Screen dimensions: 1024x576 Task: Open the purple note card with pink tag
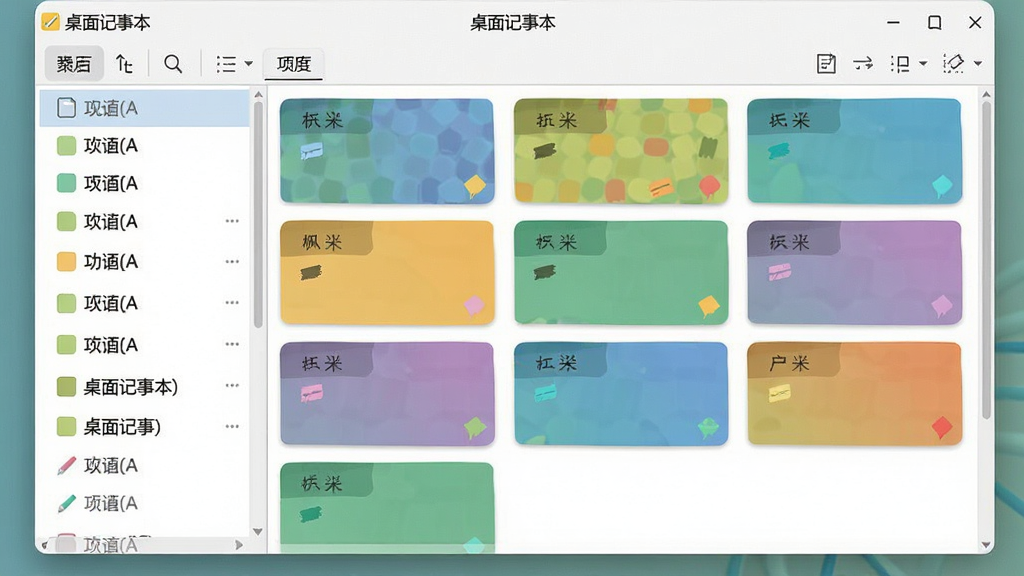(854, 272)
